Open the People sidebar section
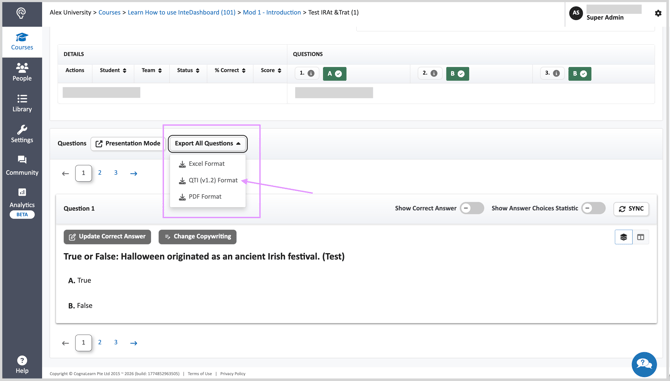 [22, 72]
